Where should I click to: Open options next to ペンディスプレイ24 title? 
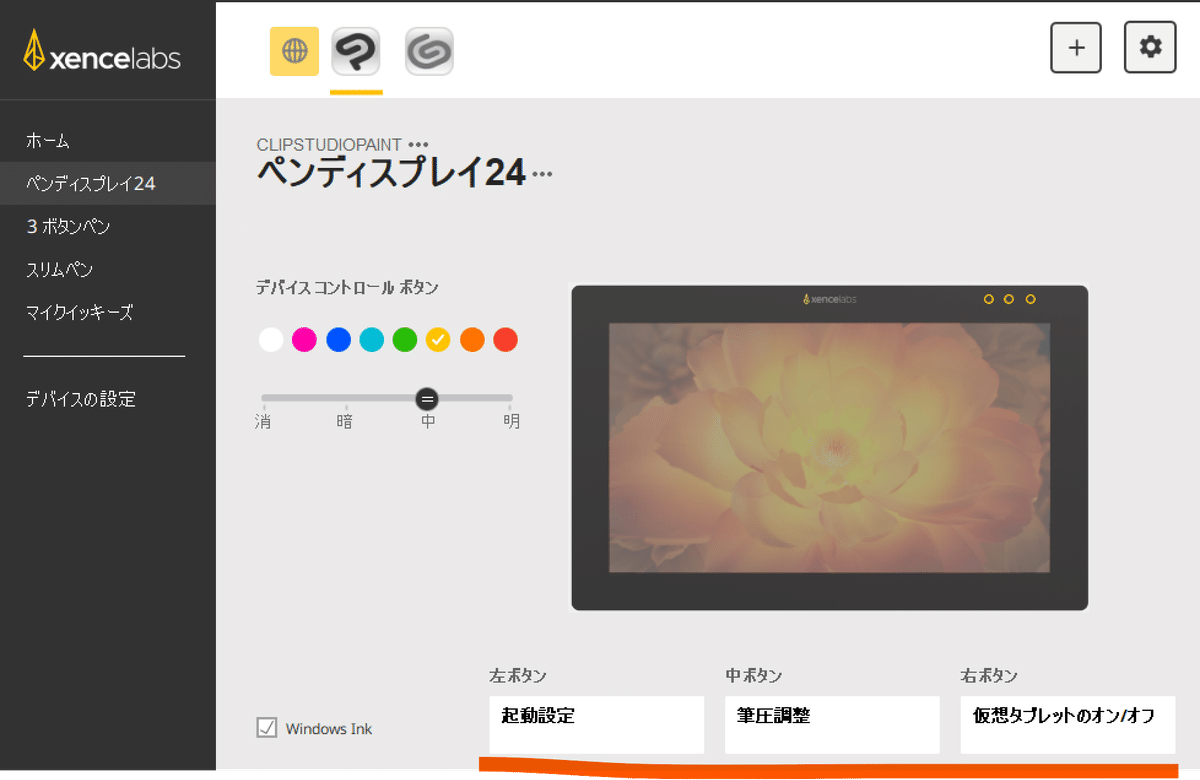pyautogui.click(x=542, y=175)
